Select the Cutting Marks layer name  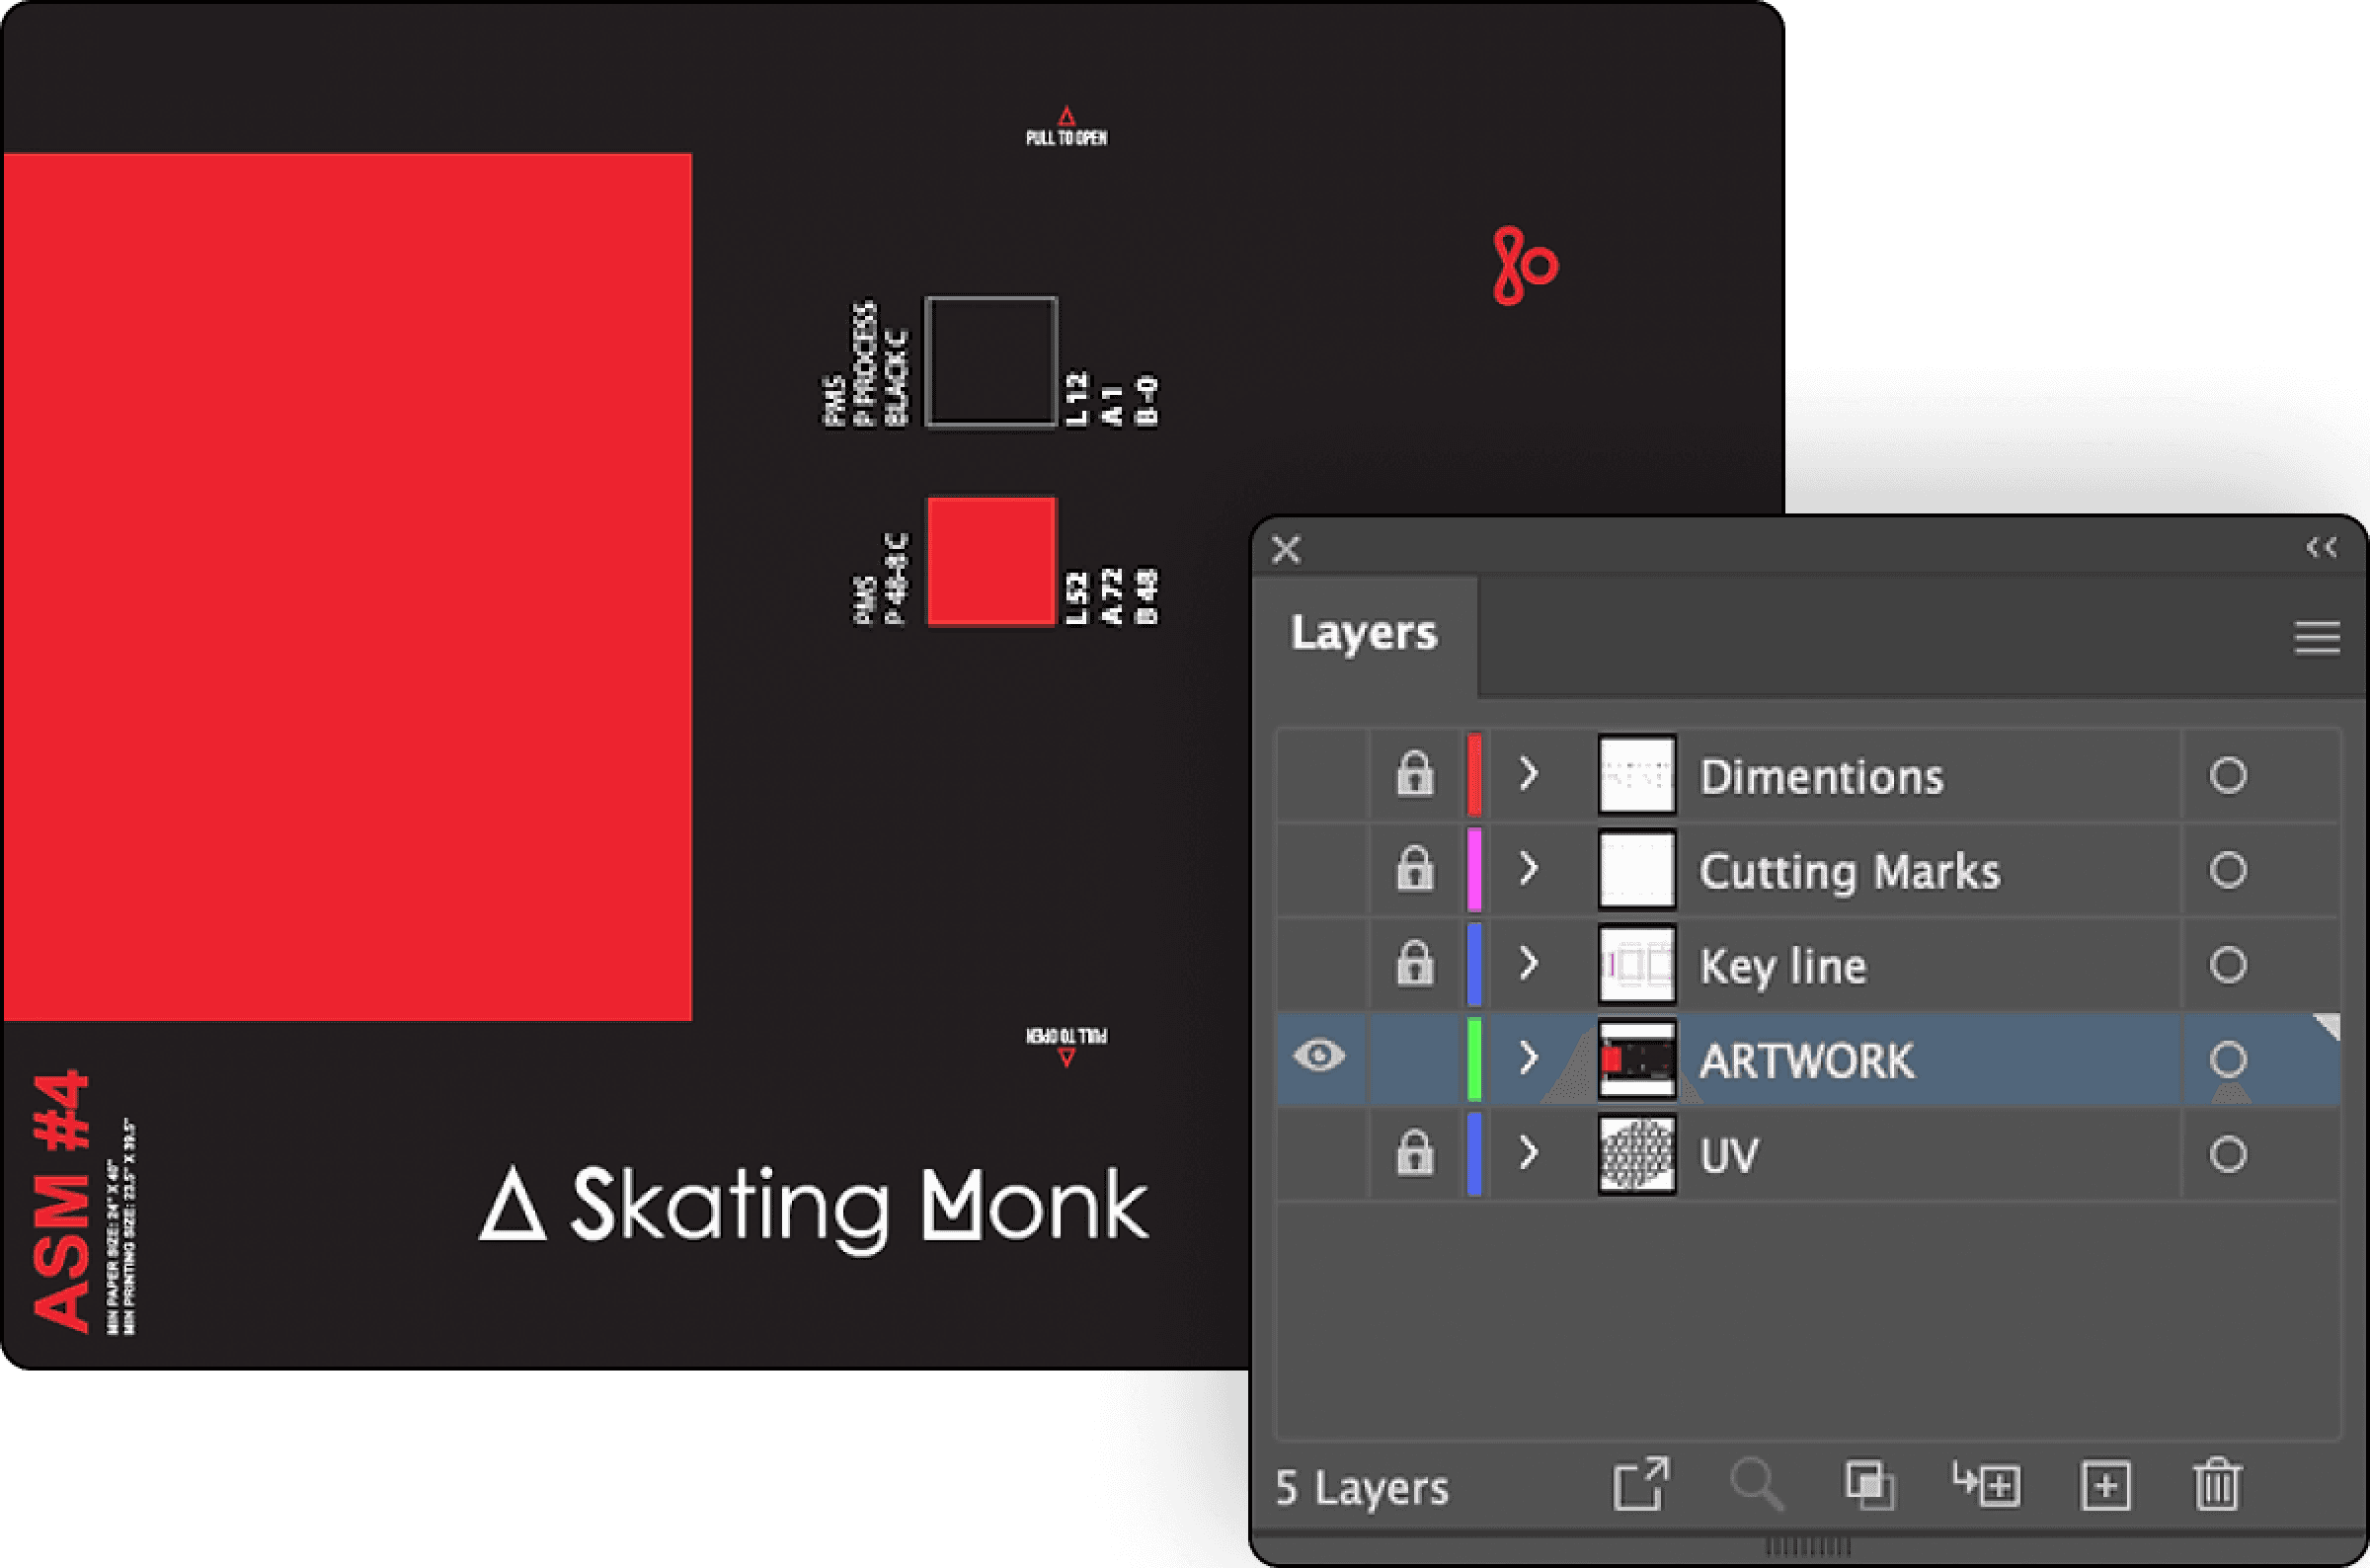(x=1849, y=871)
